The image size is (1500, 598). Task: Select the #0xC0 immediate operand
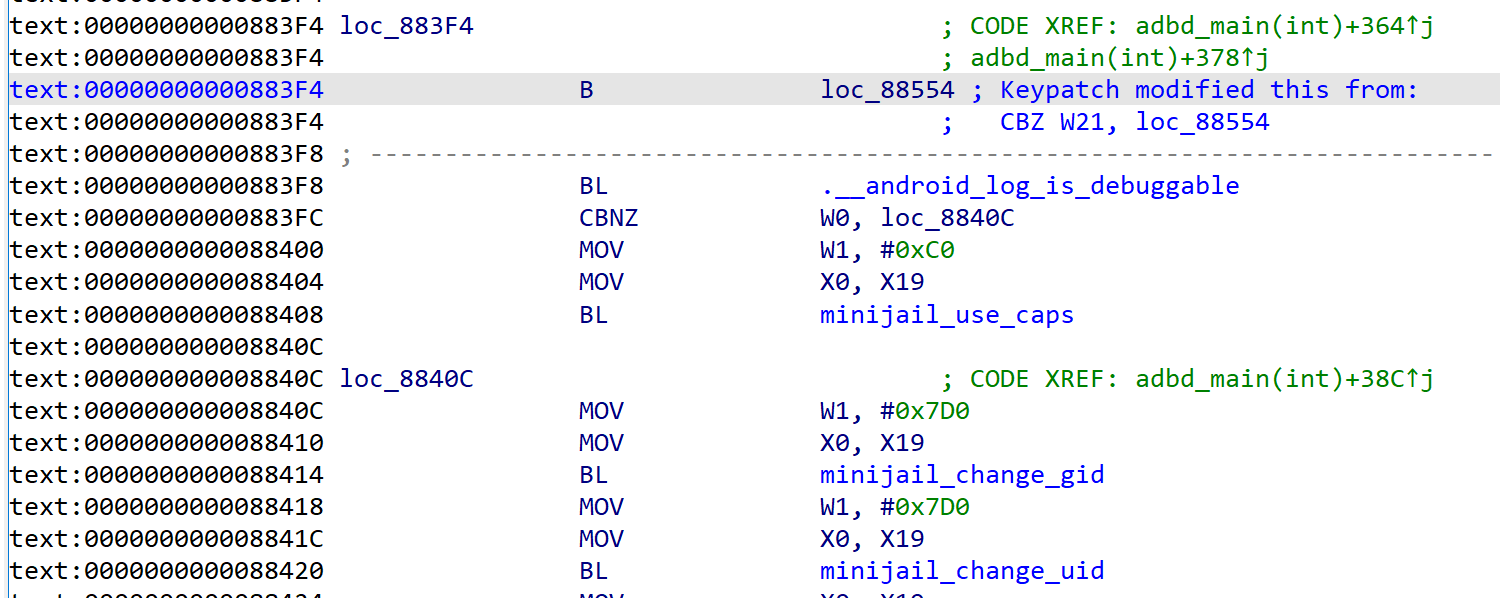coord(917,250)
